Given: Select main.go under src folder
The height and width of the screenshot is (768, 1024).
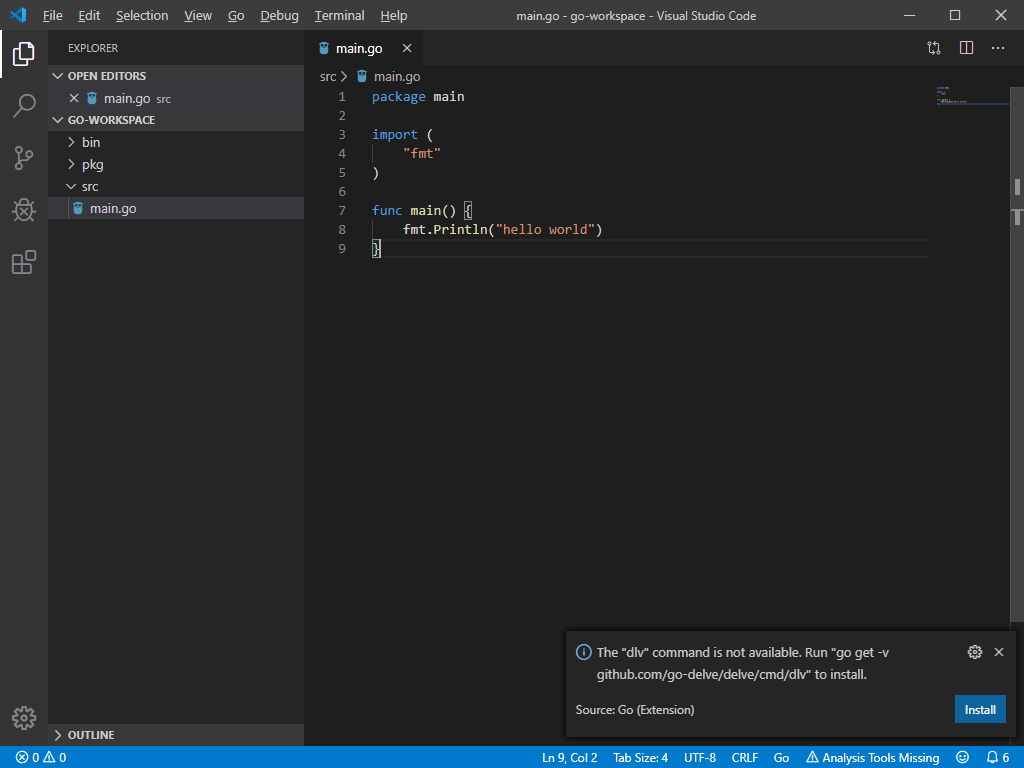Looking at the screenshot, I should coord(176,208).
